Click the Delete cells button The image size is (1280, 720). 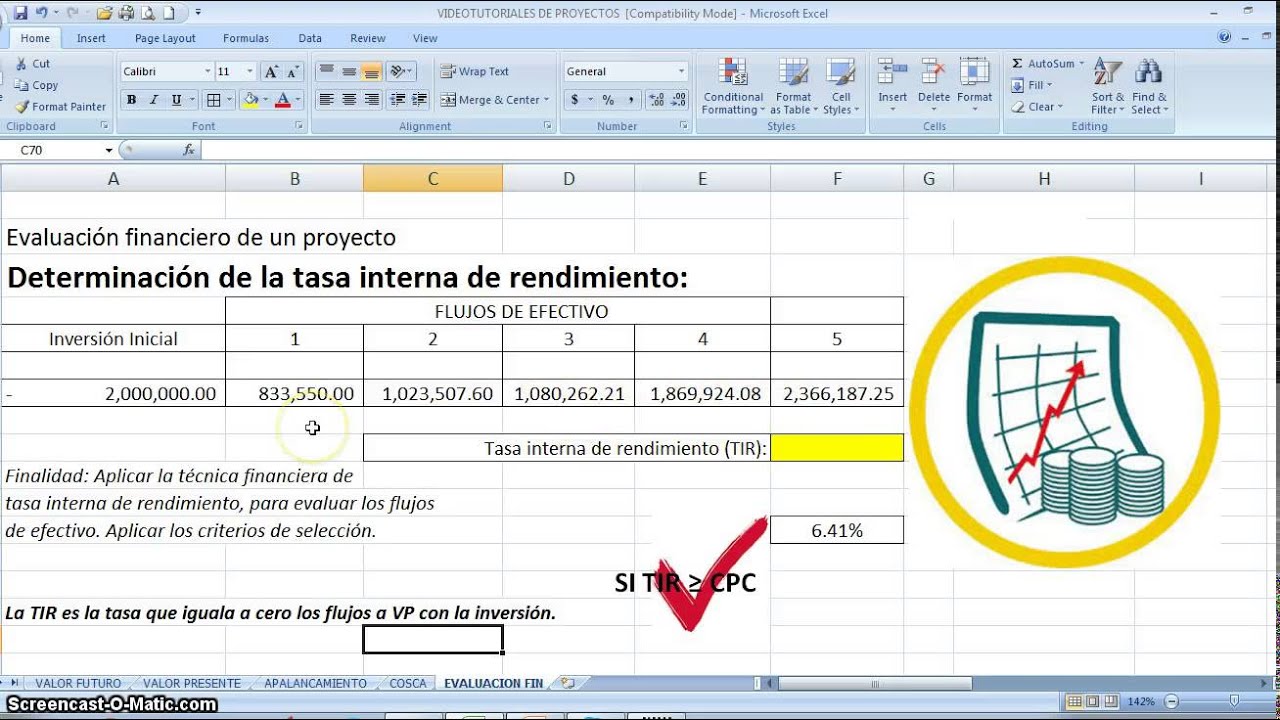point(934,85)
